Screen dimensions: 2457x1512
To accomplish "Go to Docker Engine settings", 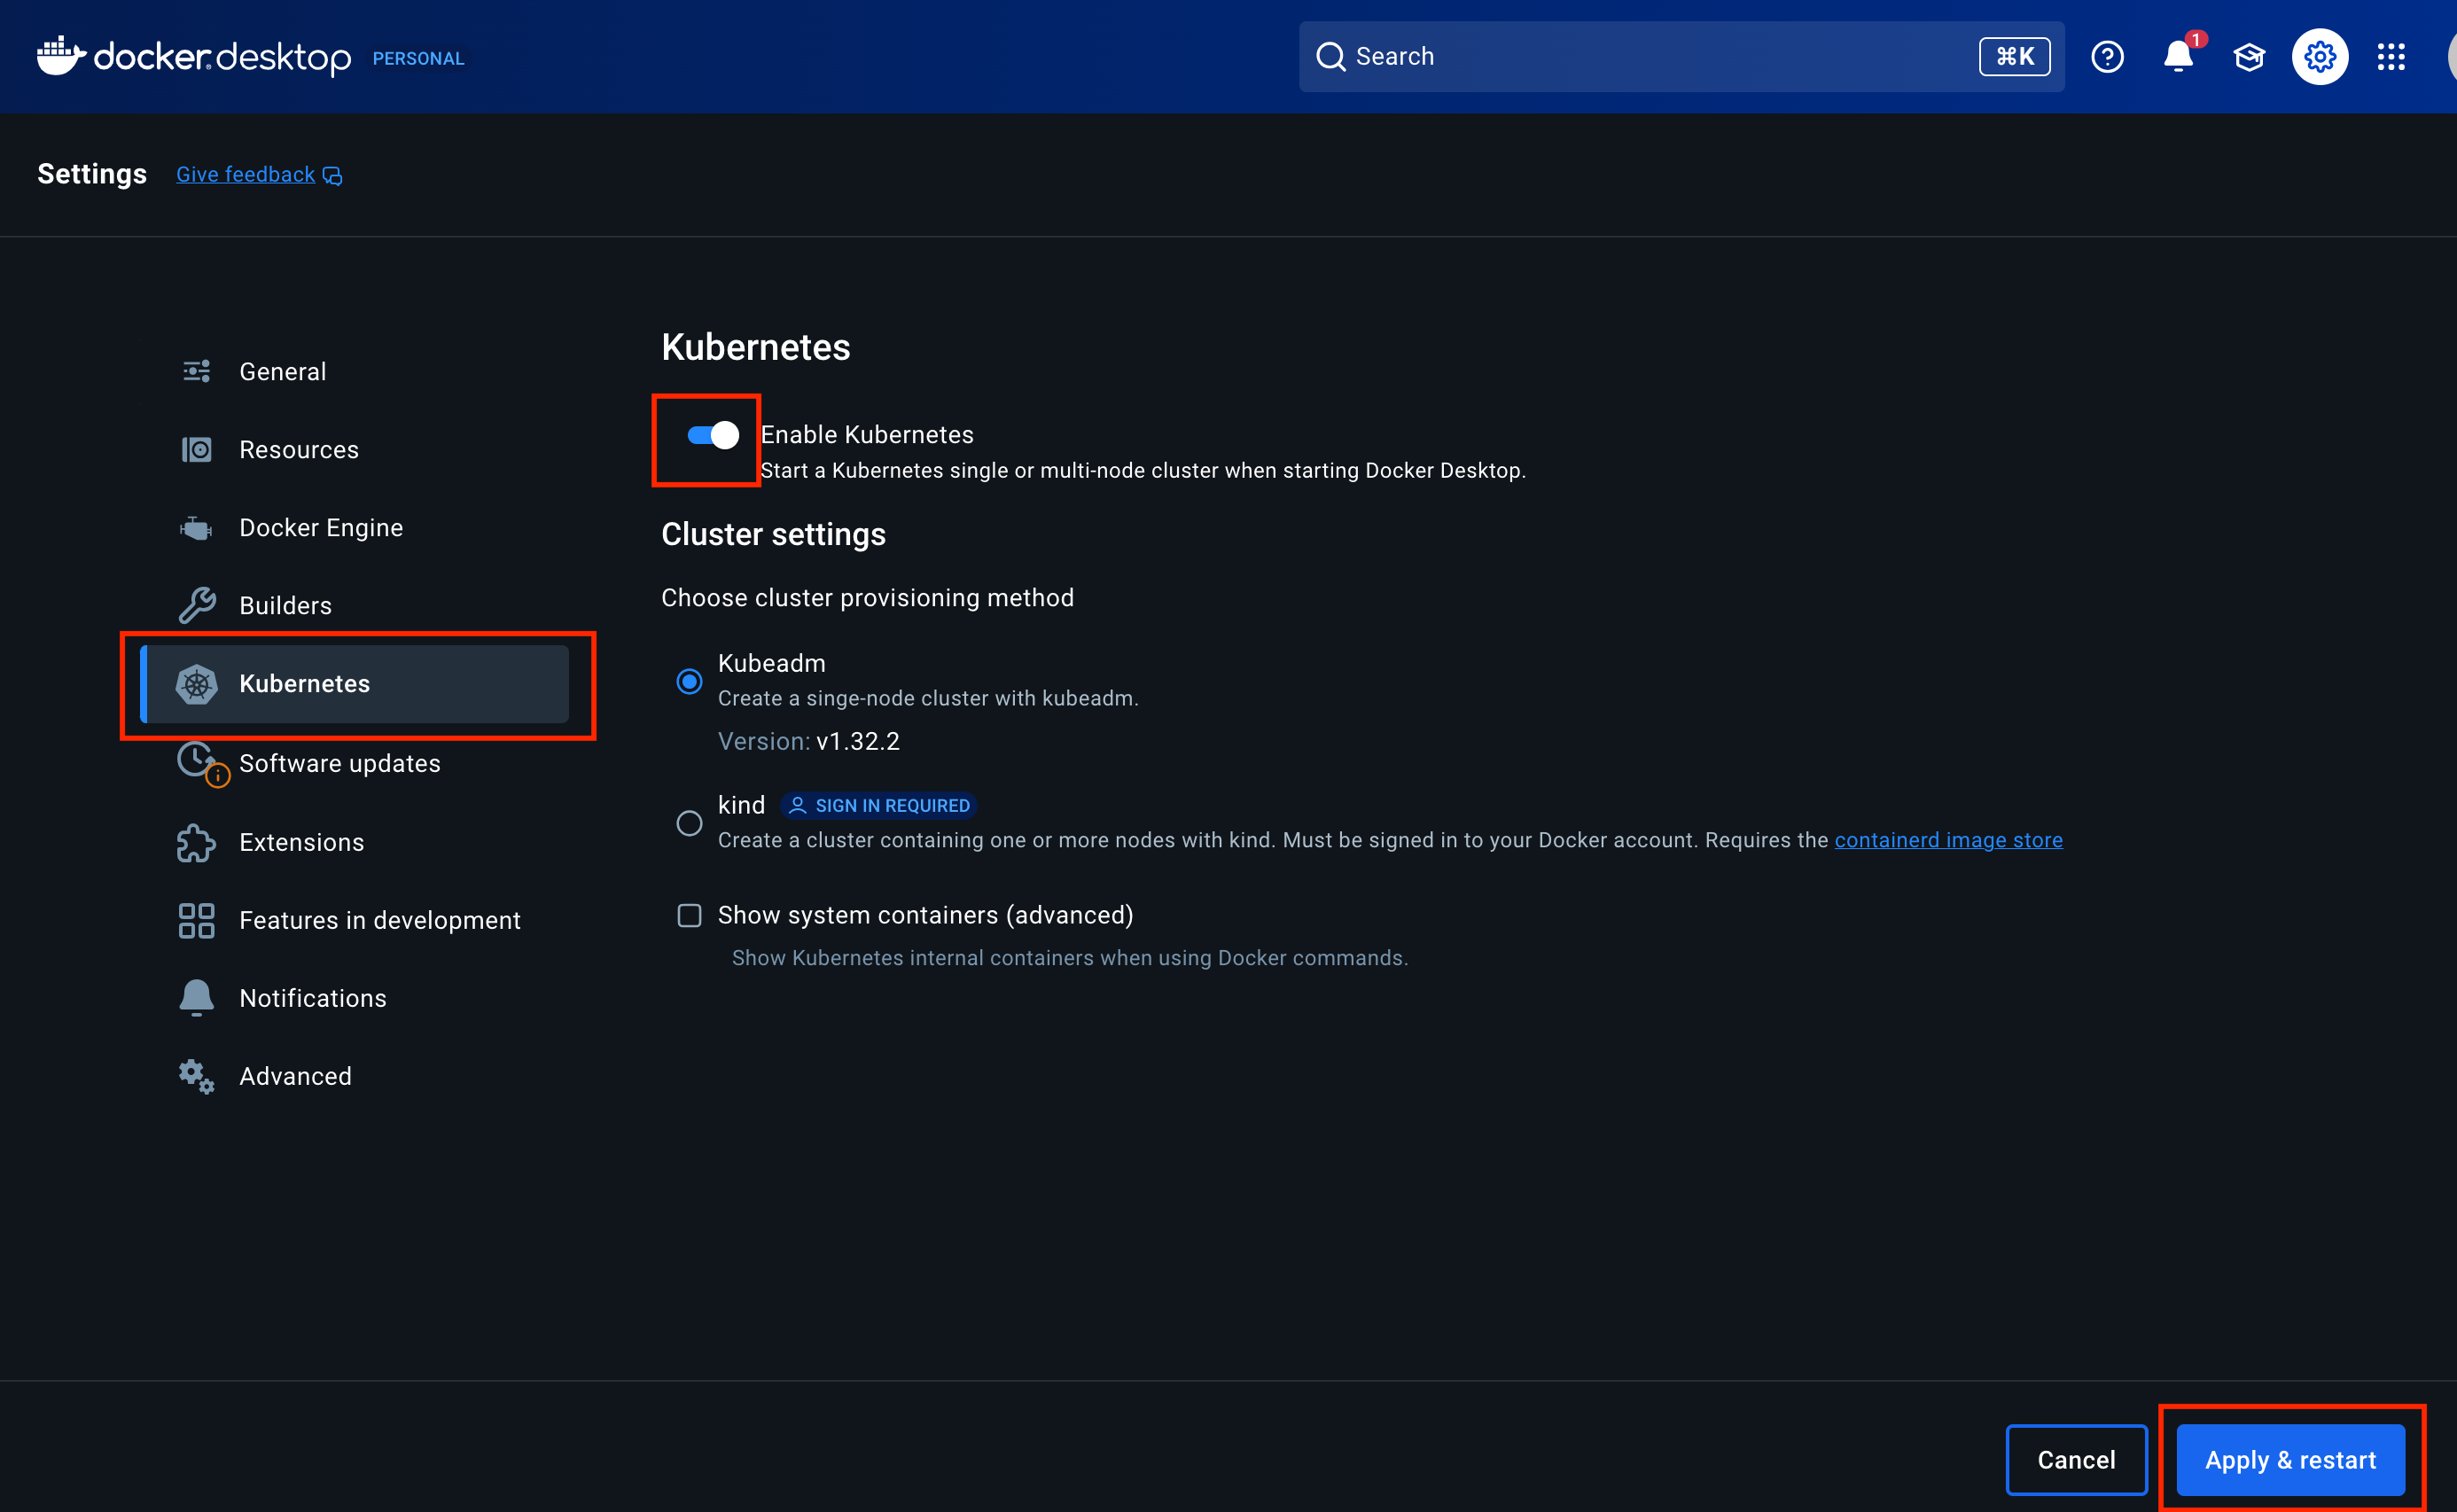I will (355, 528).
